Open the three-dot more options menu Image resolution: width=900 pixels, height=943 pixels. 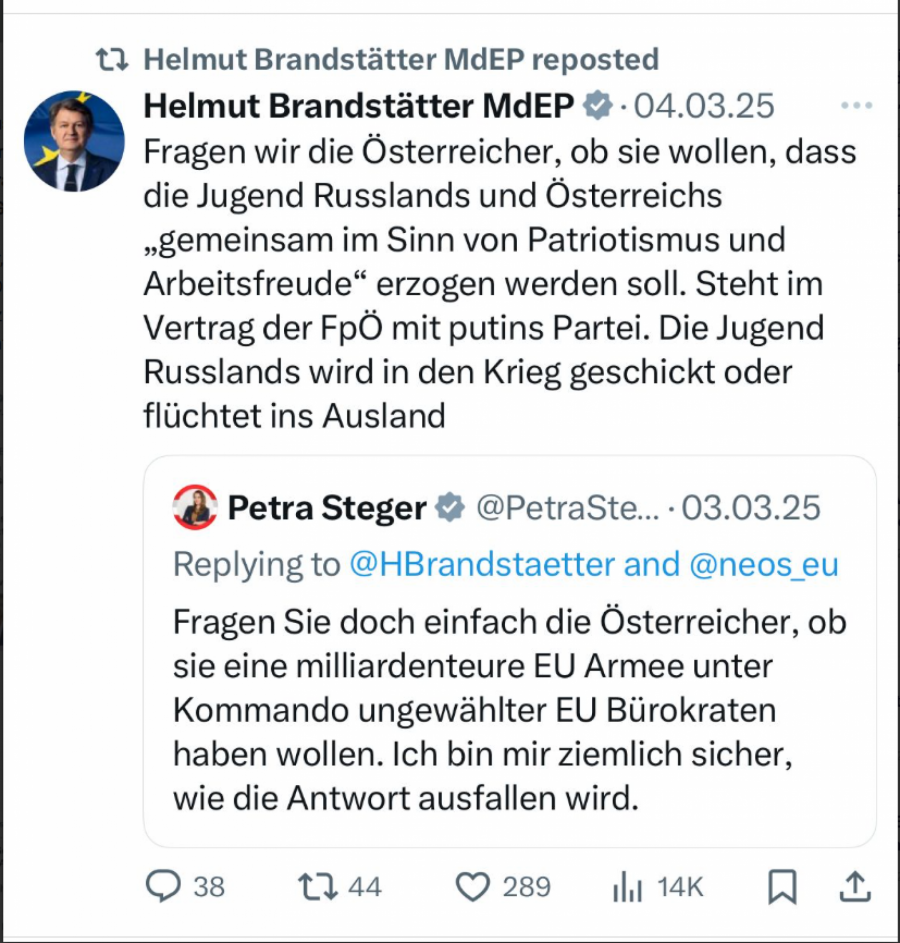point(857,106)
